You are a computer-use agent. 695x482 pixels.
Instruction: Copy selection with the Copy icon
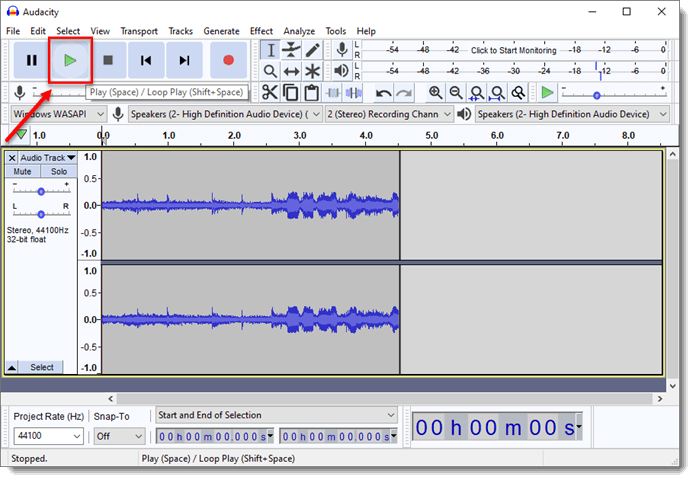(x=291, y=93)
